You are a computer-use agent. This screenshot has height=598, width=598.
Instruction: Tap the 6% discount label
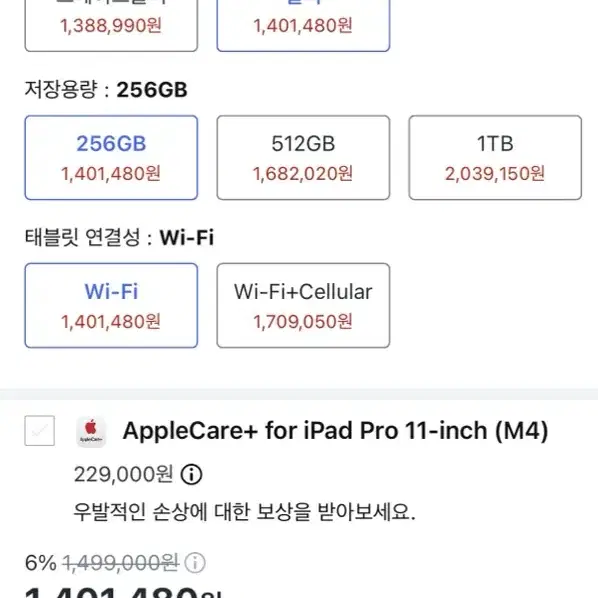coord(40,563)
